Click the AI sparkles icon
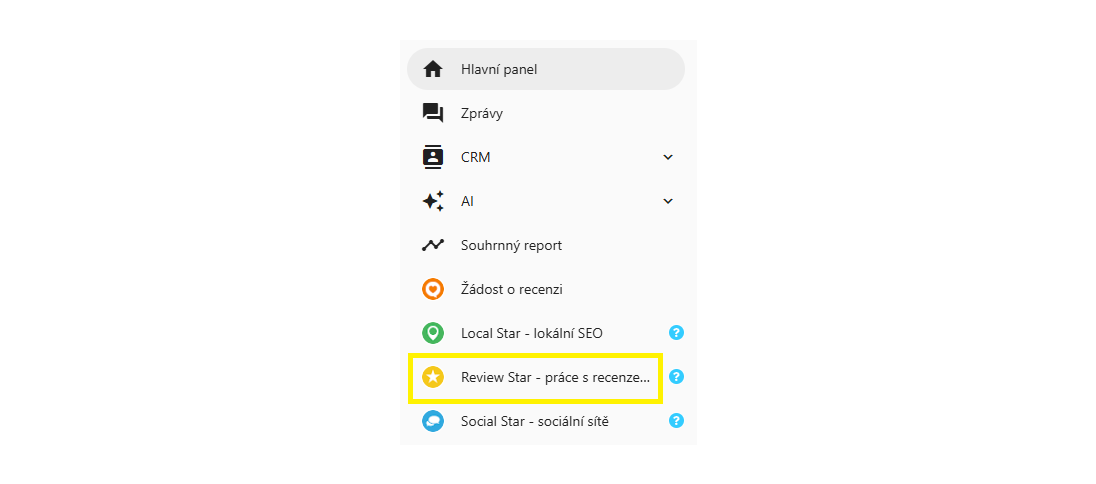This screenshot has width=1096, height=484. click(432, 201)
